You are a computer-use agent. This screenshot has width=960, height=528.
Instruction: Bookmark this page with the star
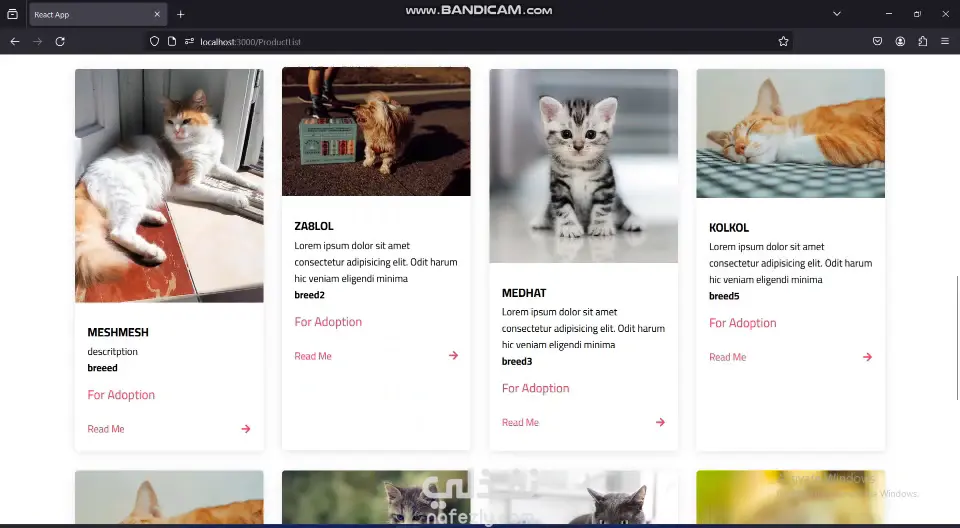pos(783,42)
